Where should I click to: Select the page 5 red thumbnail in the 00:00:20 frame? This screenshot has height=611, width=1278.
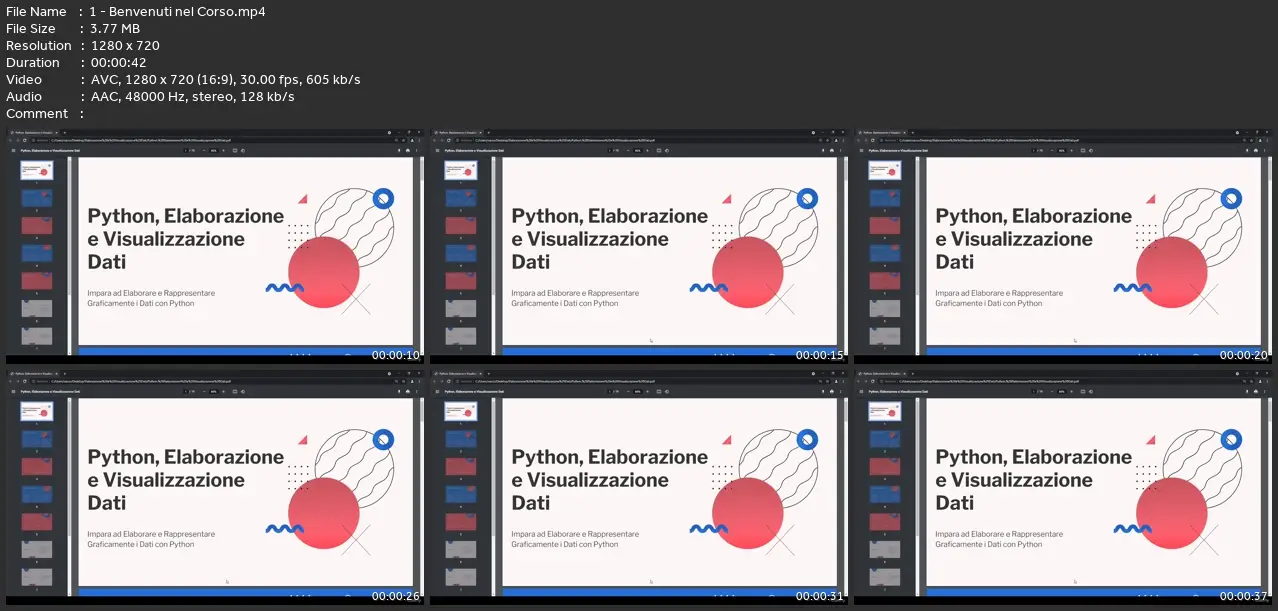pos(885,281)
